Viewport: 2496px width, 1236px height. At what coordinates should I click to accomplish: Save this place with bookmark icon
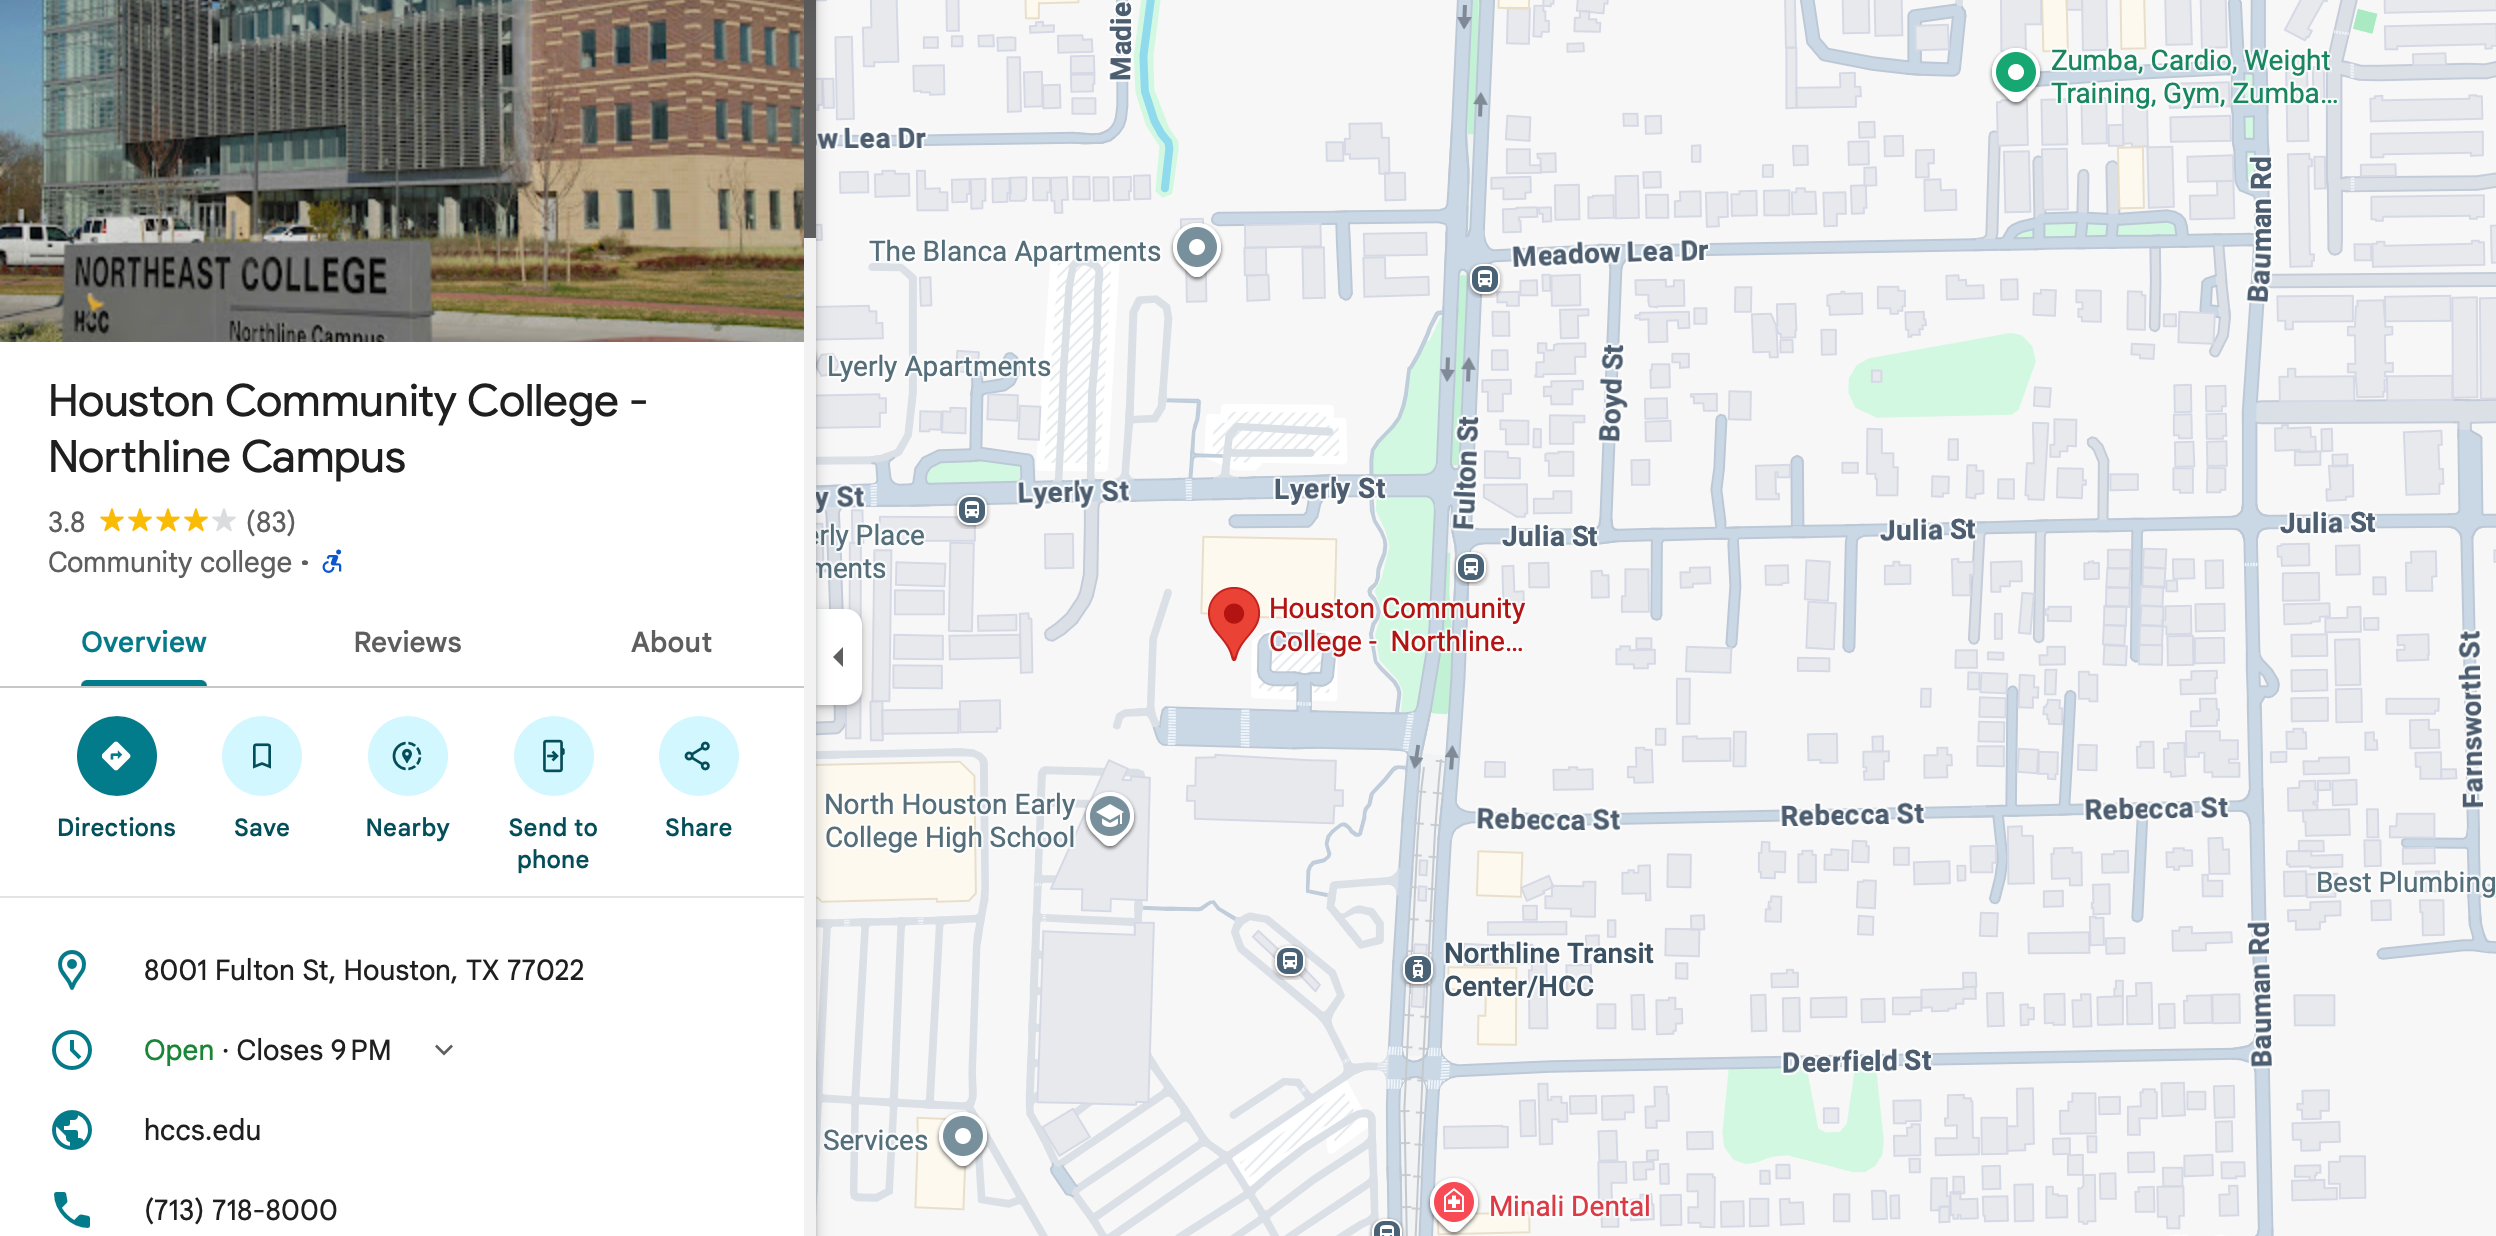click(x=262, y=756)
